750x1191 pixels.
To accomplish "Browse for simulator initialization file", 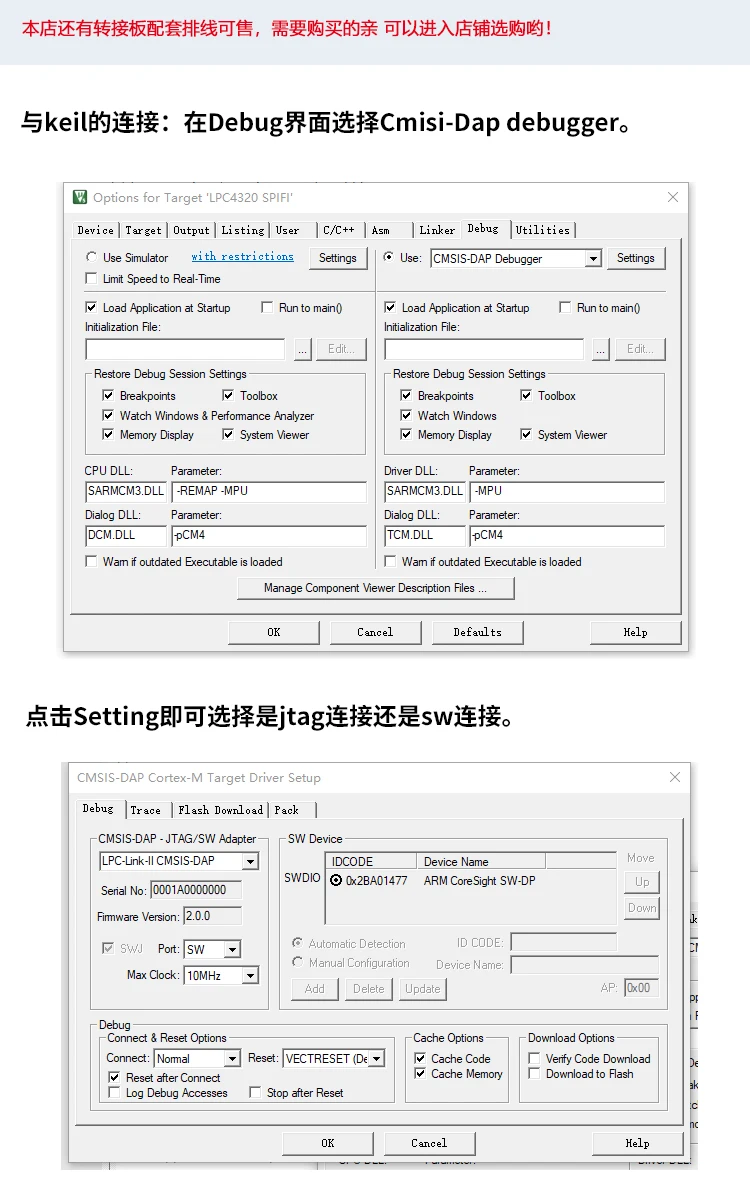I will (x=303, y=349).
